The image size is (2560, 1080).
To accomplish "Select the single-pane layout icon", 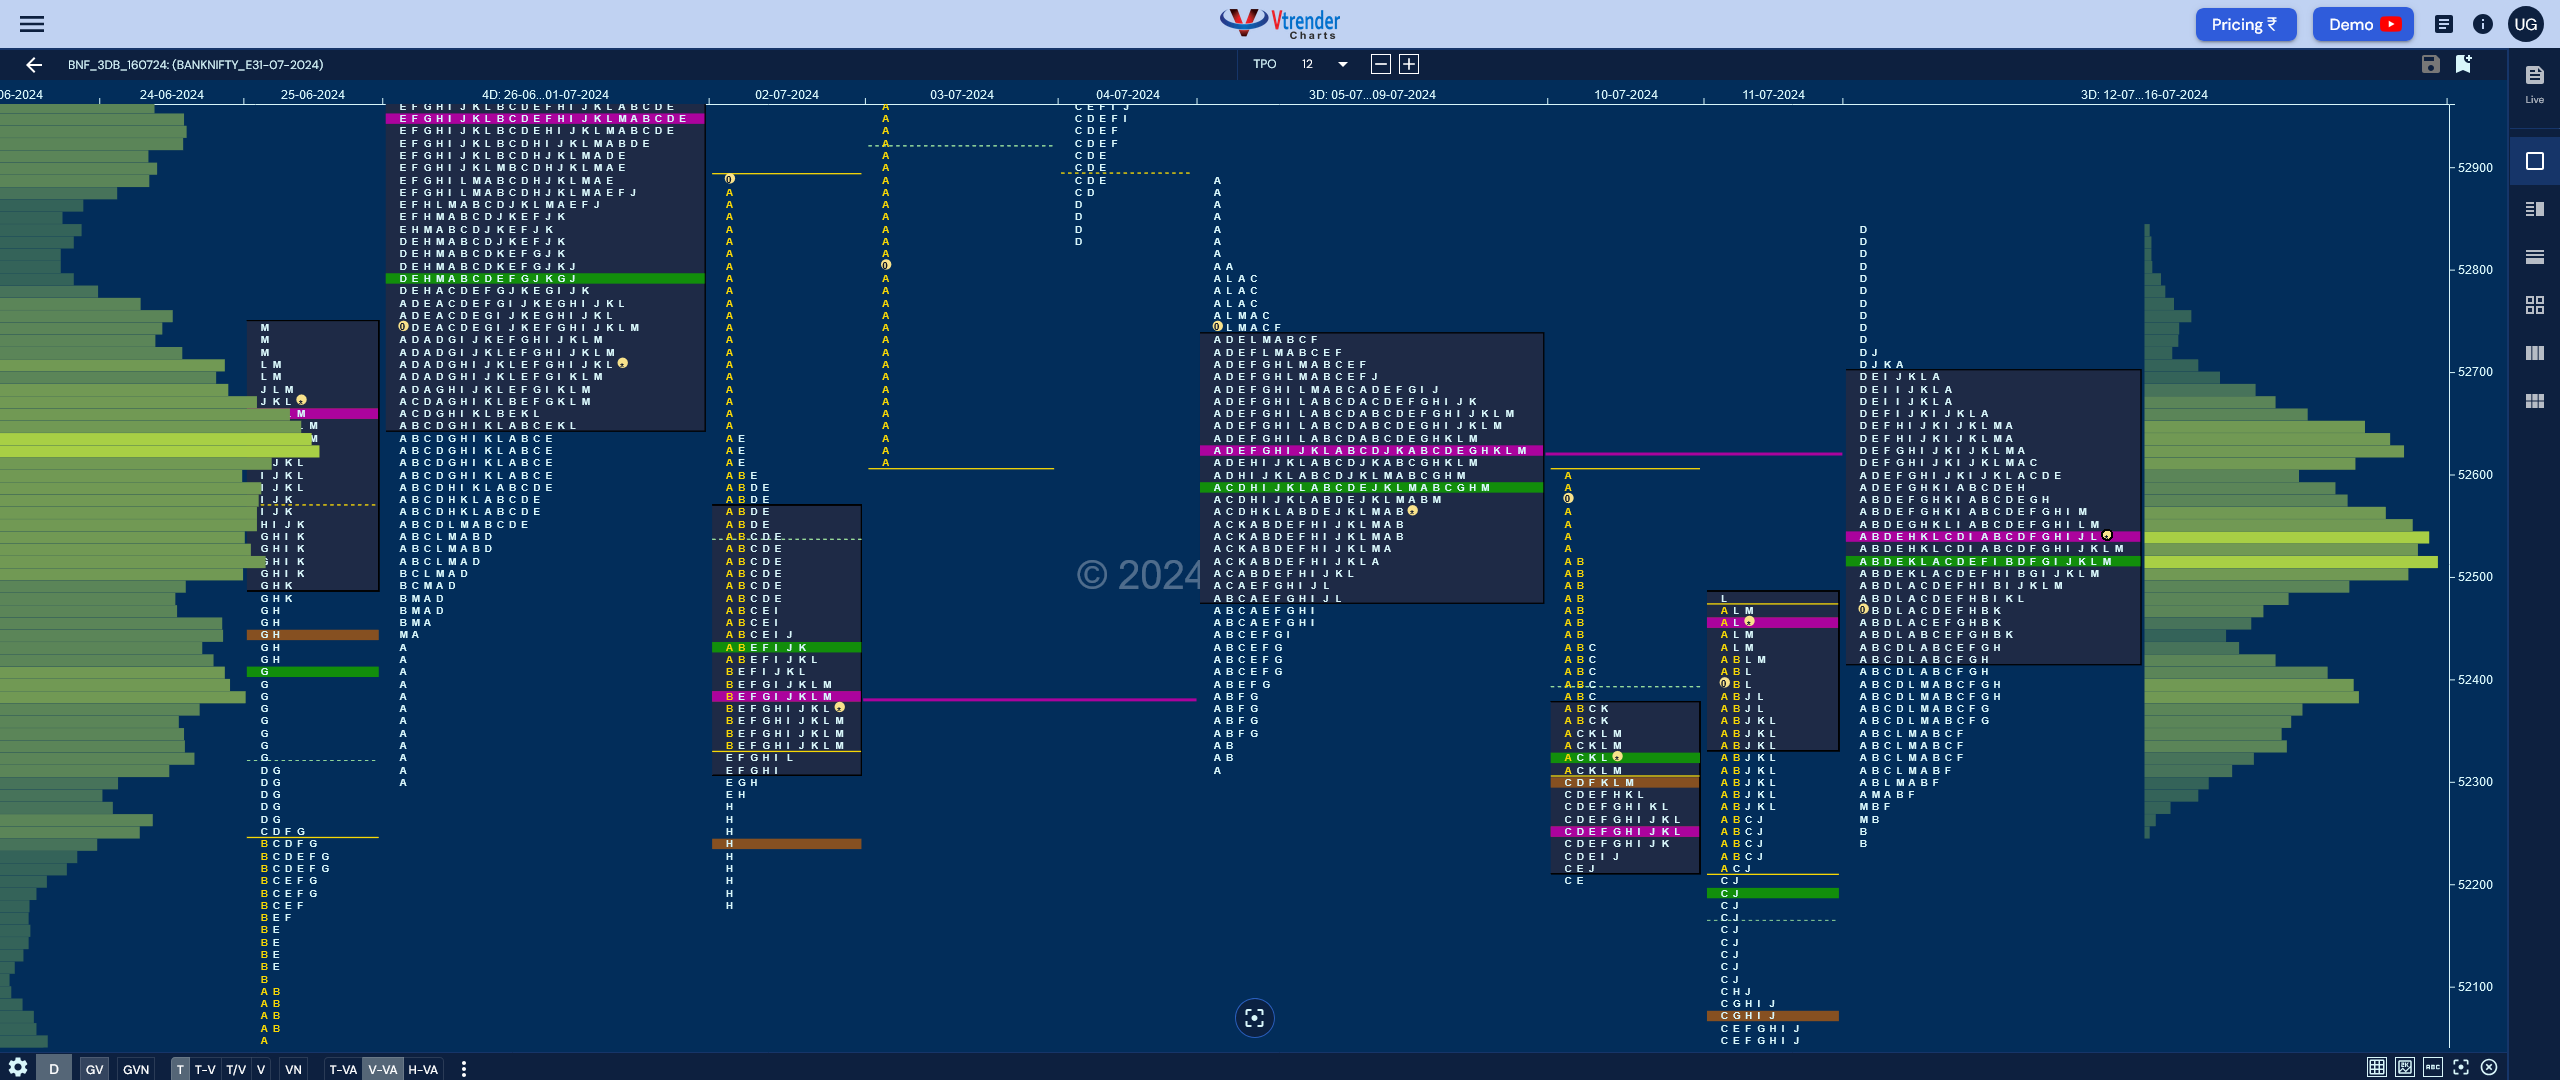I will pos(2535,161).
